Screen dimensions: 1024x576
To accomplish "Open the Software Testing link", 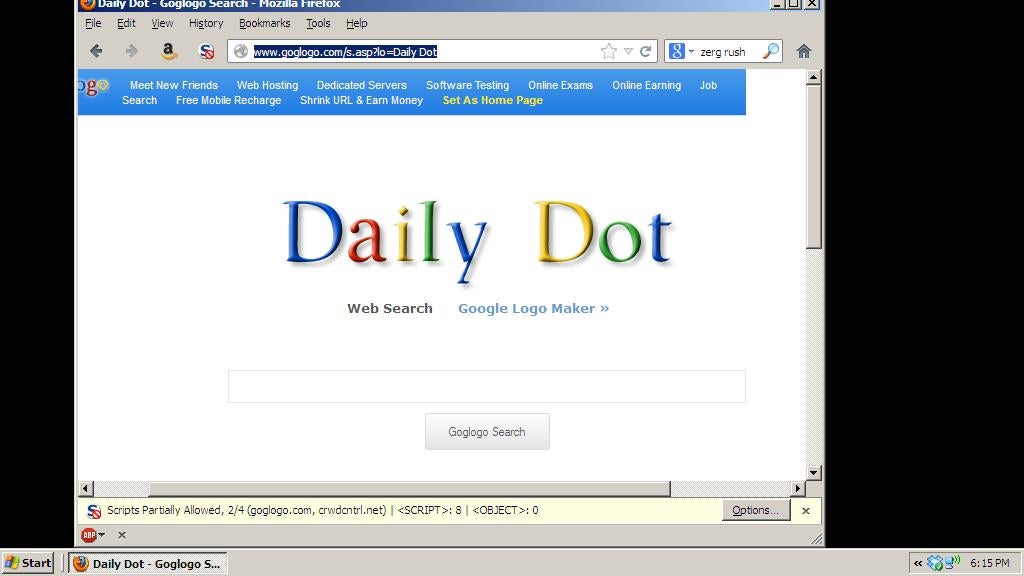I will point(468,85).
